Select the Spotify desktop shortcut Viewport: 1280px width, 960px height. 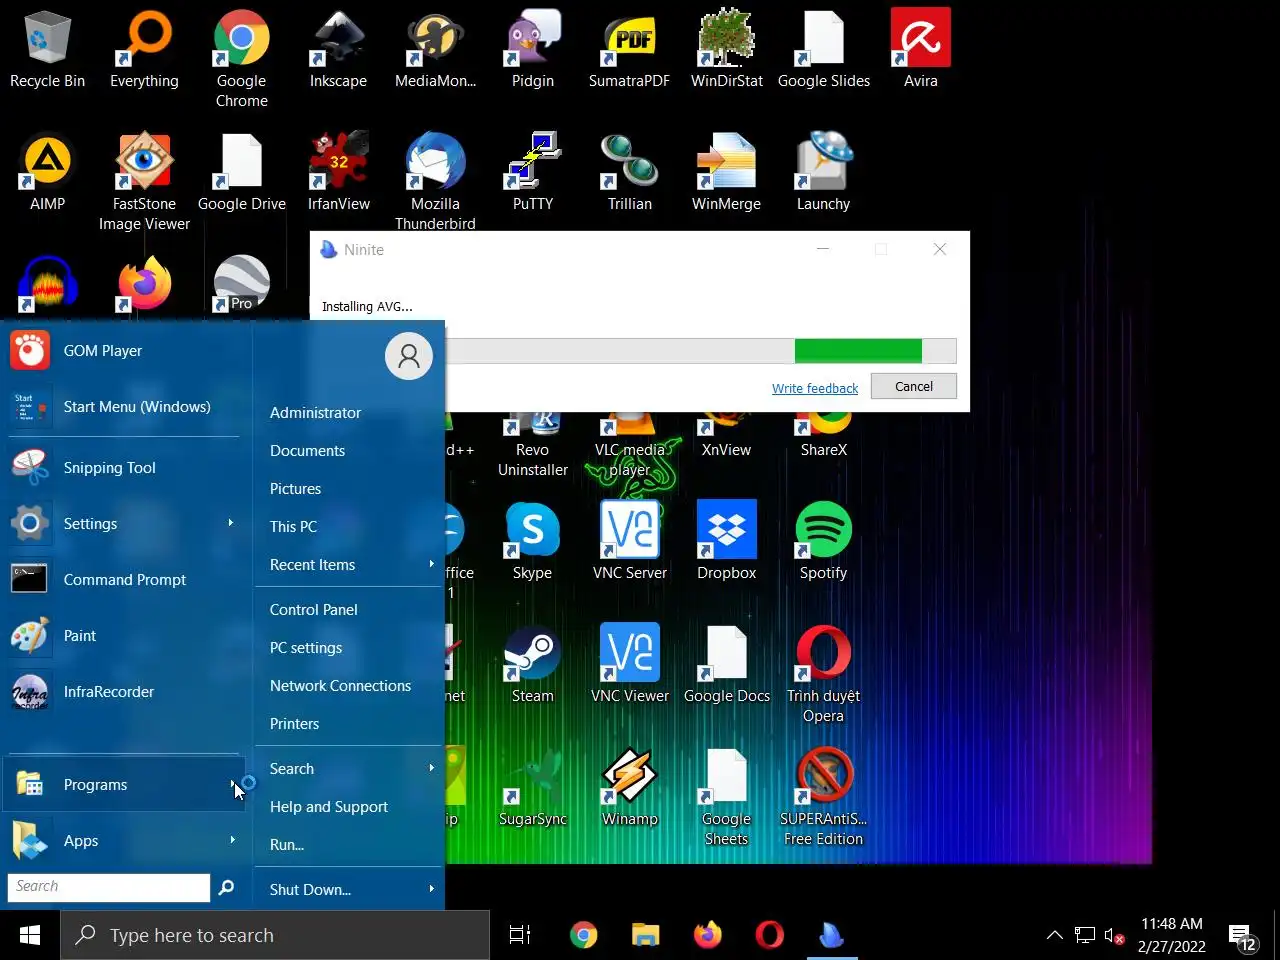[x=823, y=541]
